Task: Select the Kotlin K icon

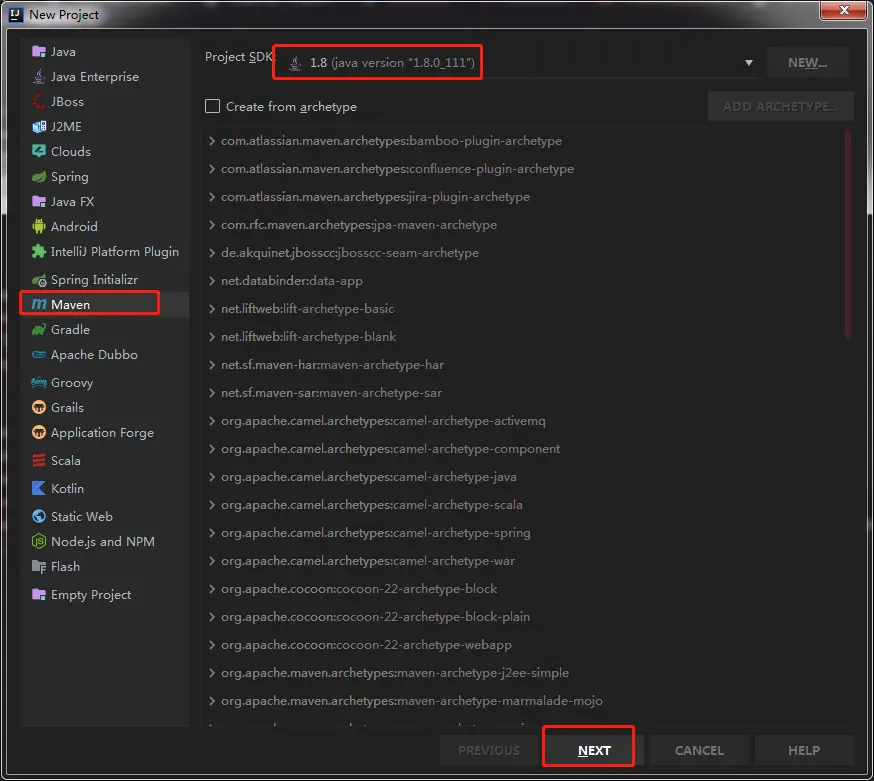Action: click(38, 488)
